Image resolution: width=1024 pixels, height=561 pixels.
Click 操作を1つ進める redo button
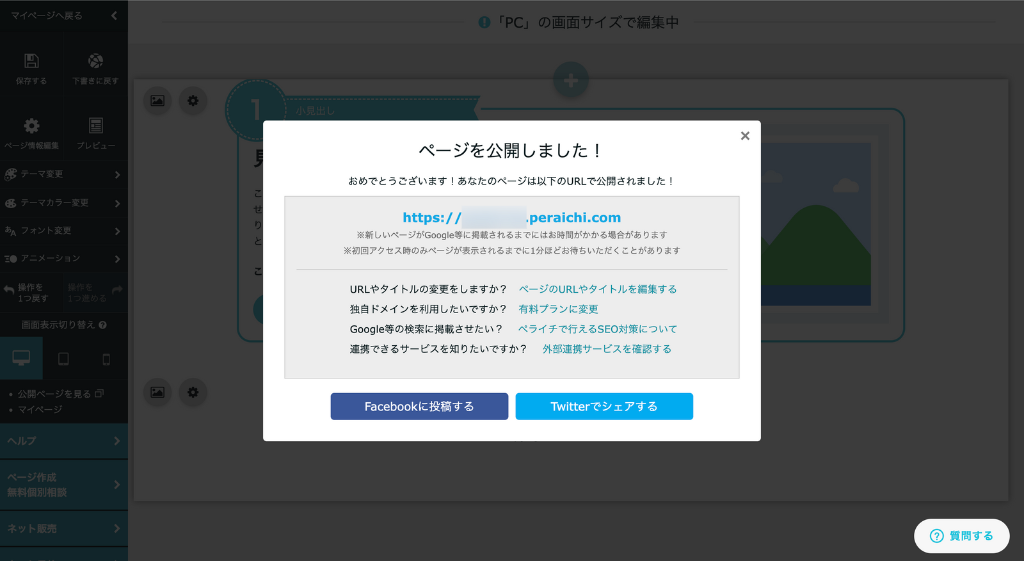95,292
